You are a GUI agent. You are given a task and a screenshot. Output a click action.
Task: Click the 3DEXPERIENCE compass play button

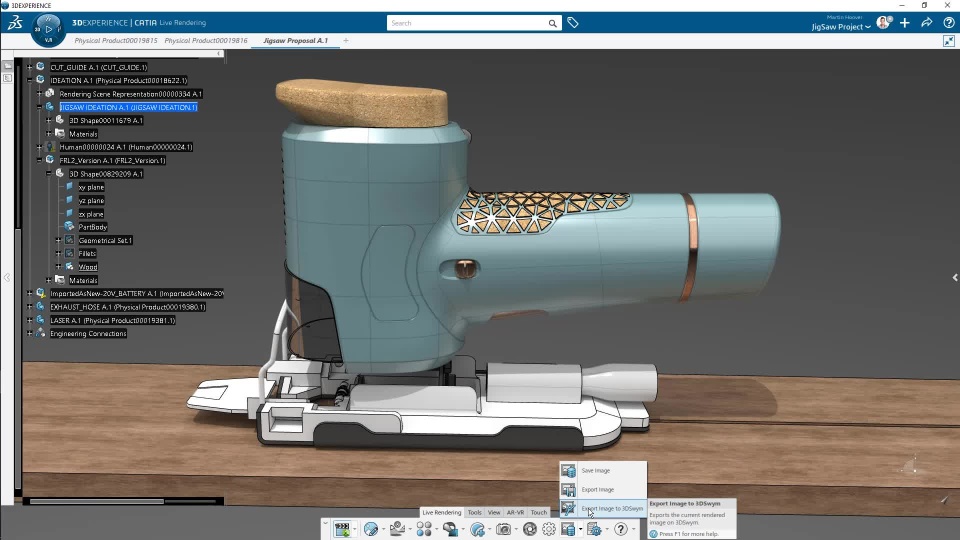tap(49, 28)
